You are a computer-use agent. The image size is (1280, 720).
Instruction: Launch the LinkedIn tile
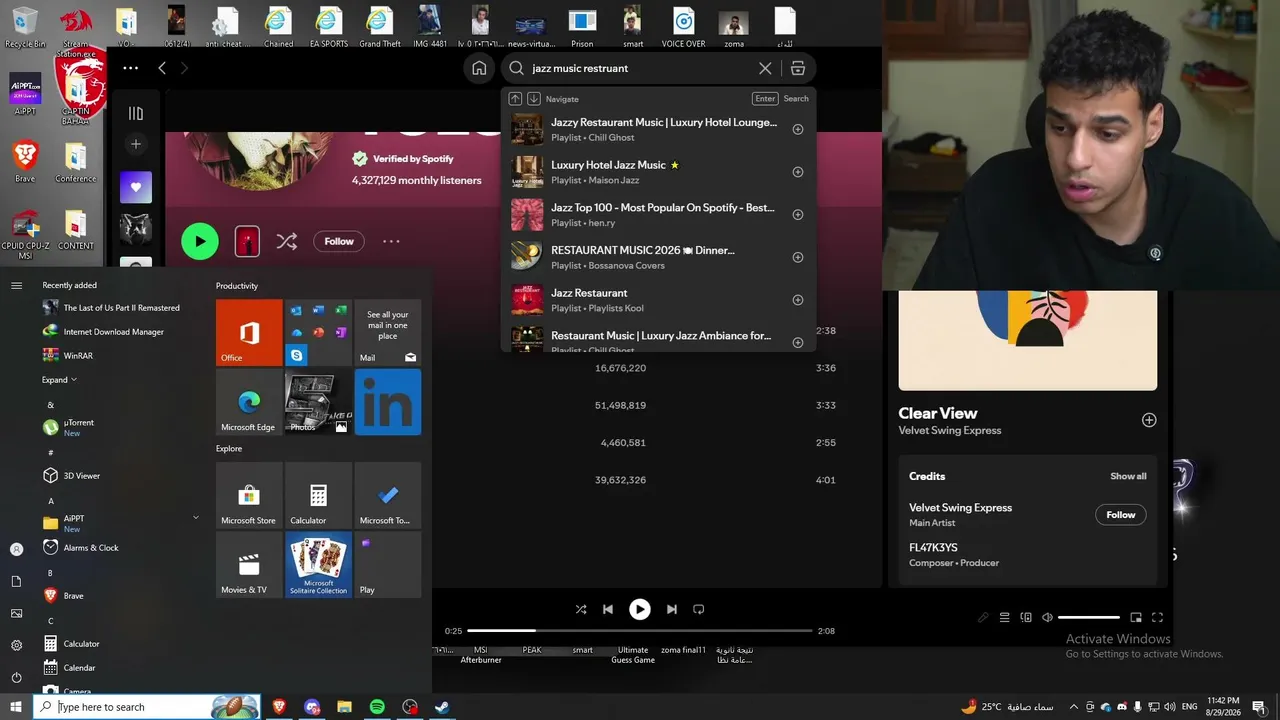388,402
